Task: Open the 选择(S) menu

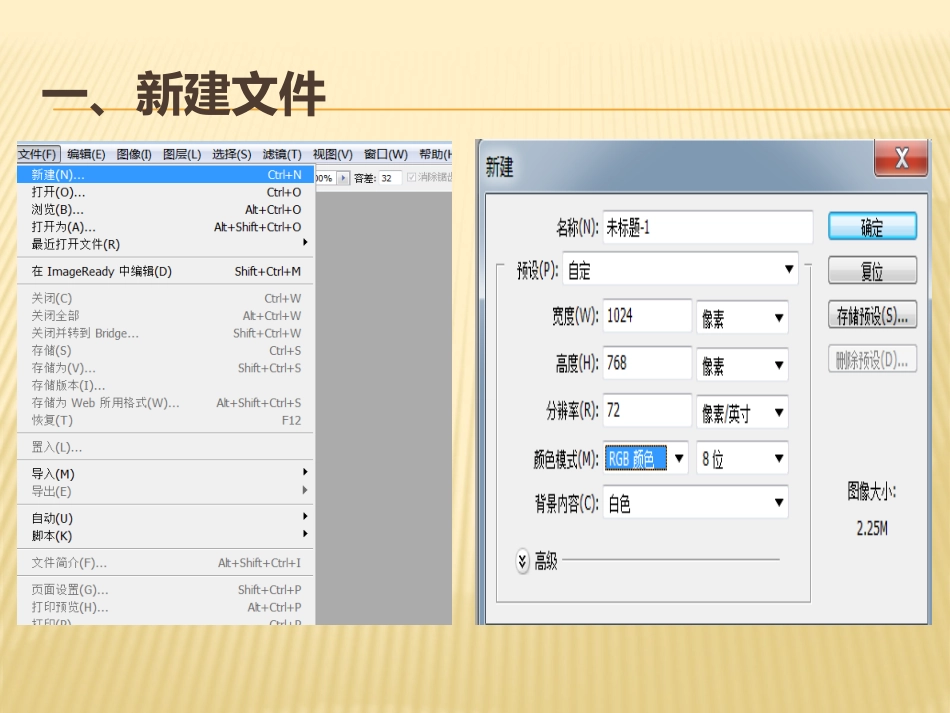Action: [x=231, y=154]
